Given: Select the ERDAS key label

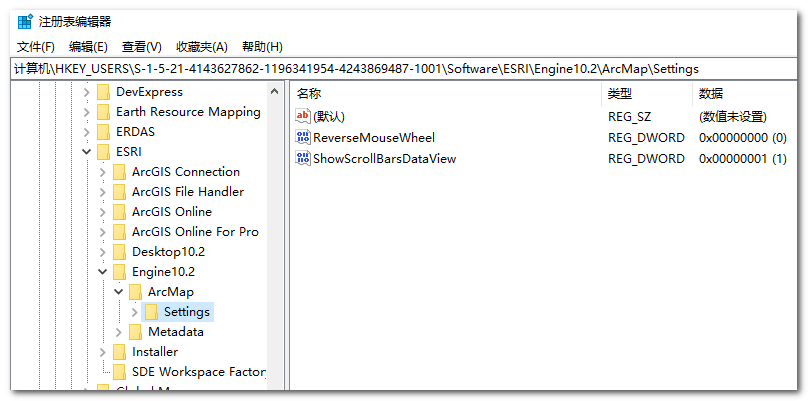Looking at the screenshot, I should [135, 132].
